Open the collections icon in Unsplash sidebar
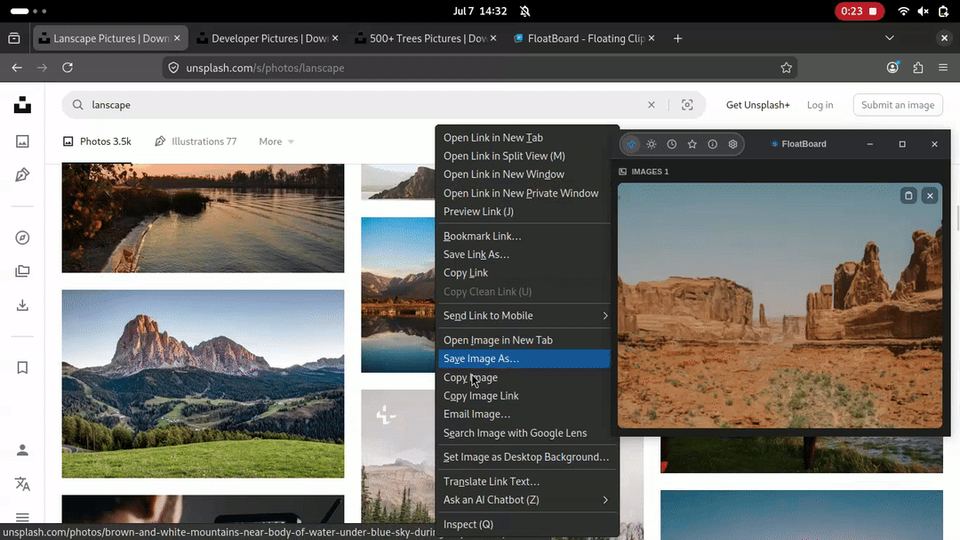Screen dimensions: 960x540 pyautogui.click(x=23, y=271)
